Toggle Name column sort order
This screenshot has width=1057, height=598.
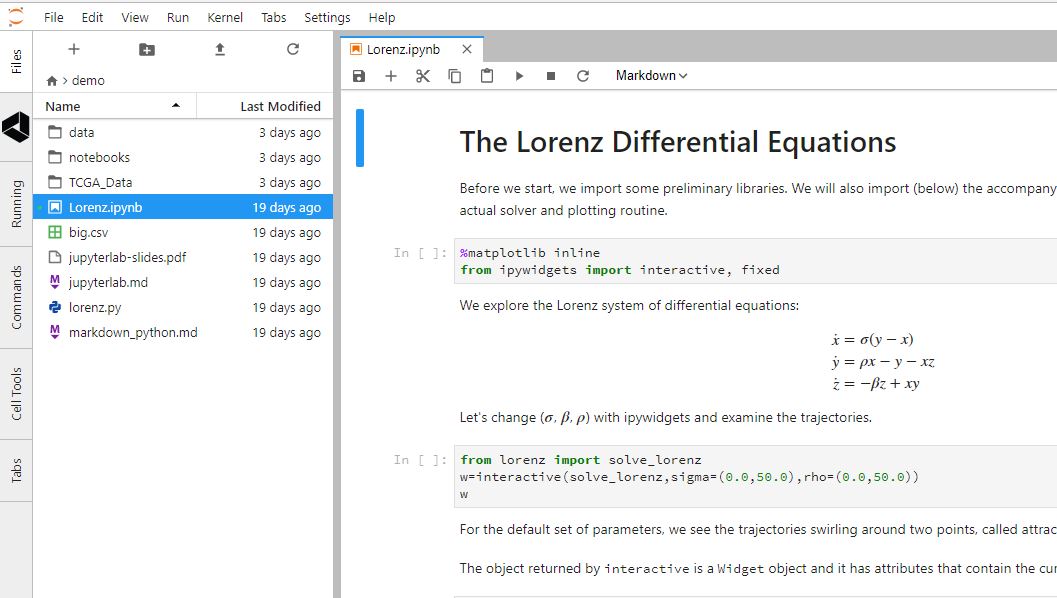point(61,106)
